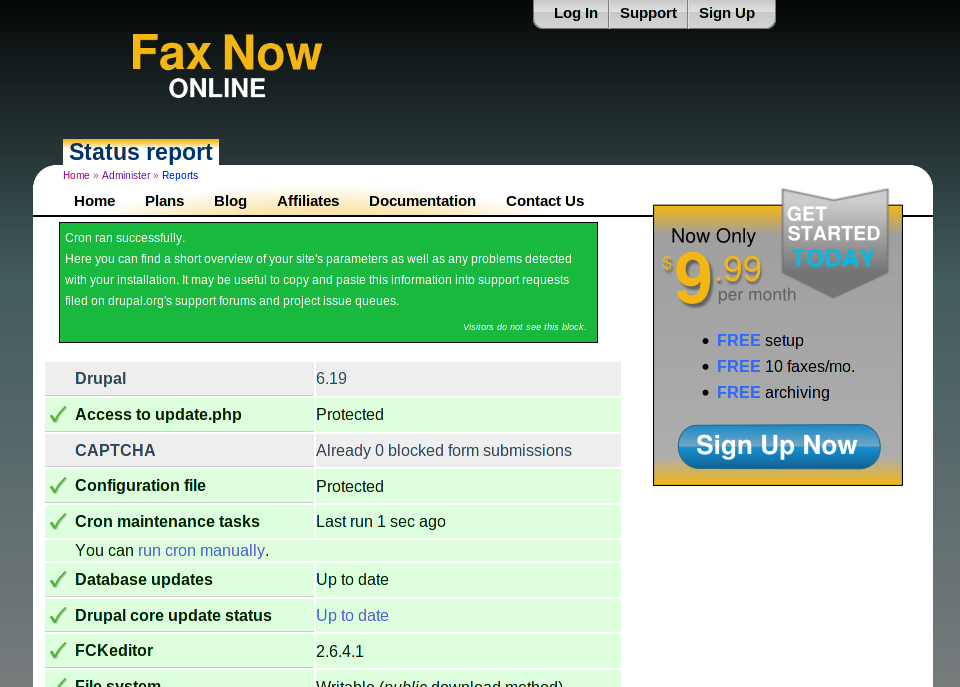Click checkmark icon beside Drupal core update status

(x=58, y=615)
